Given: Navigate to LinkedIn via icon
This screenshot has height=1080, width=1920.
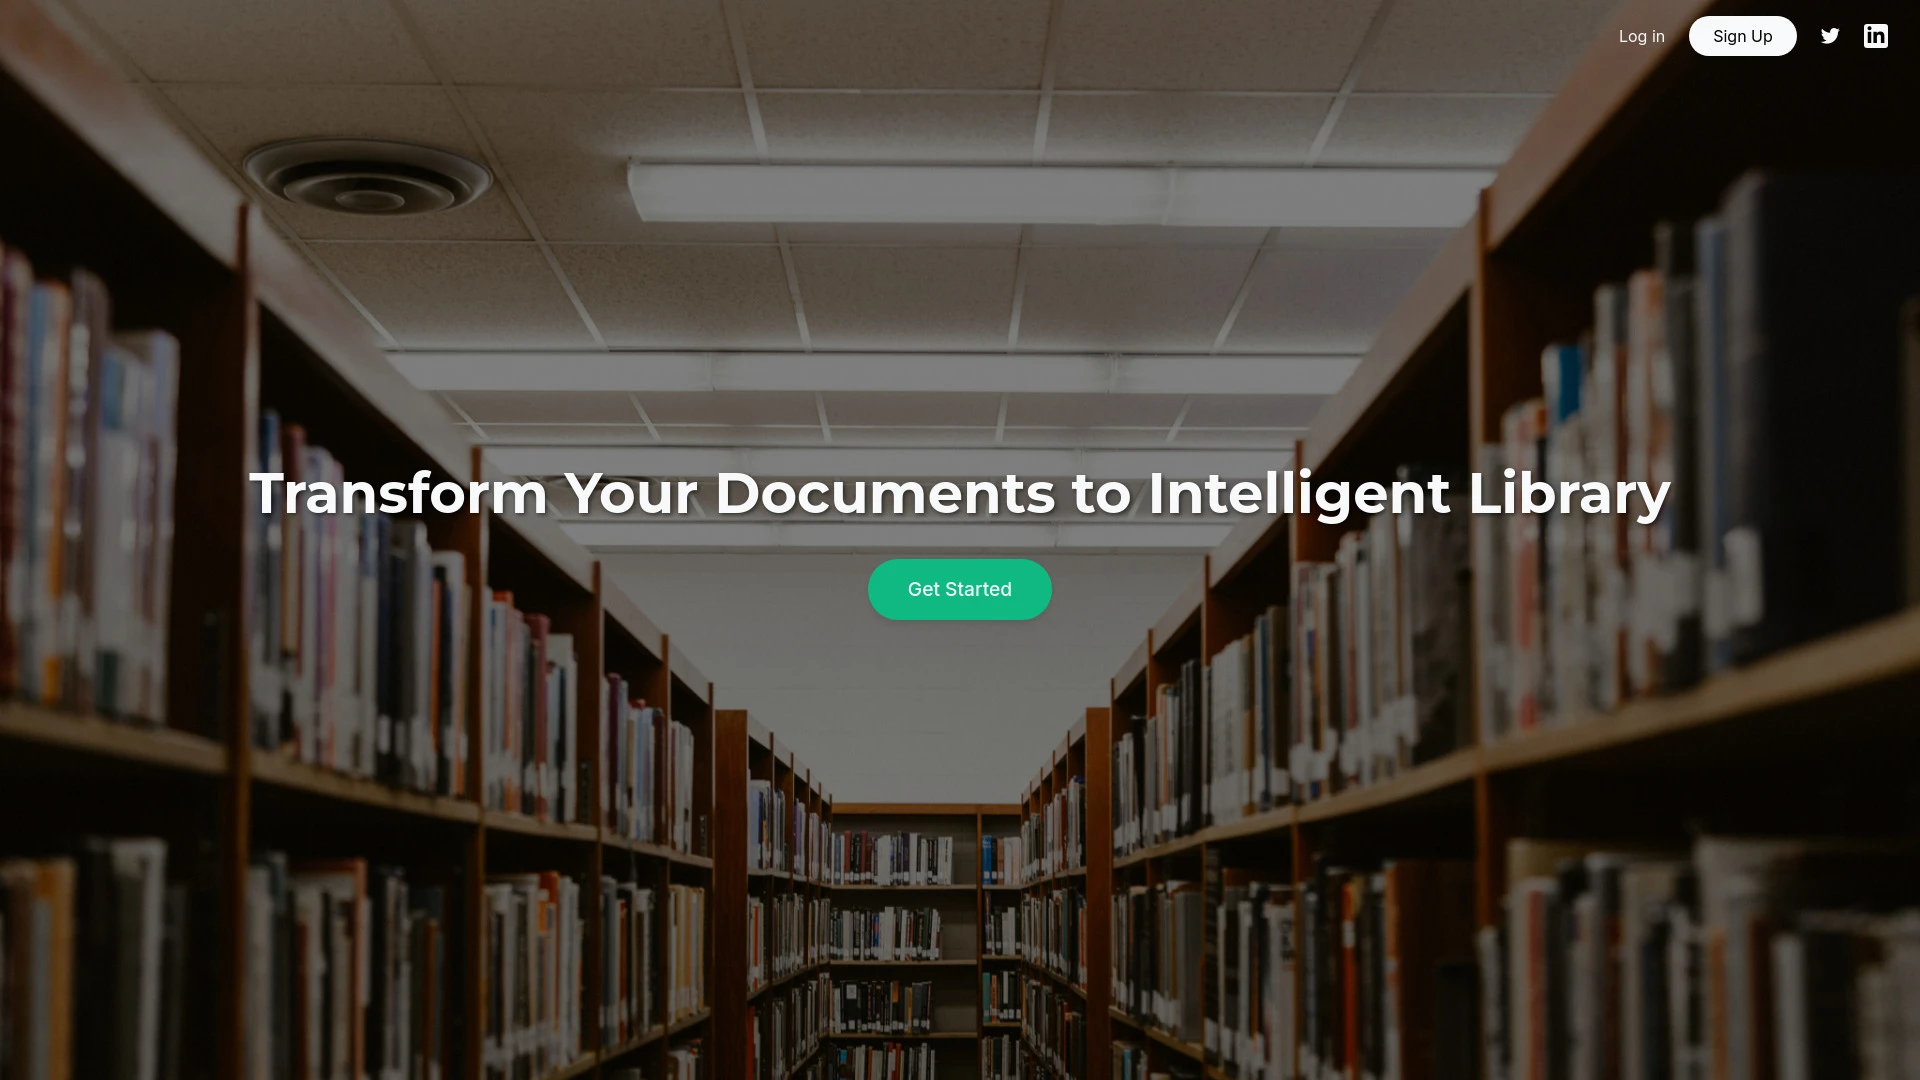Looking at the screenshot, I should (1876, 36).
